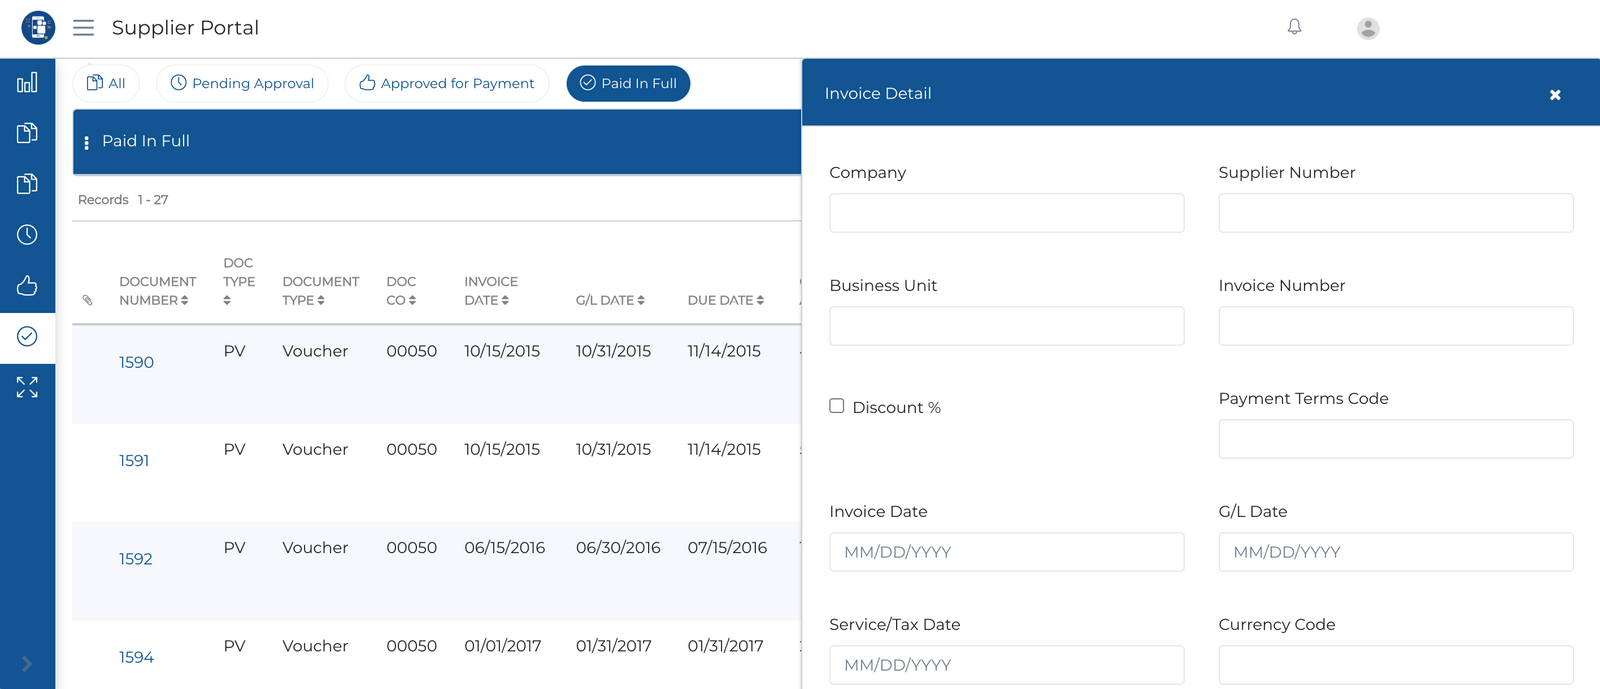Sort by Document Number column

[x=156, y=291]
